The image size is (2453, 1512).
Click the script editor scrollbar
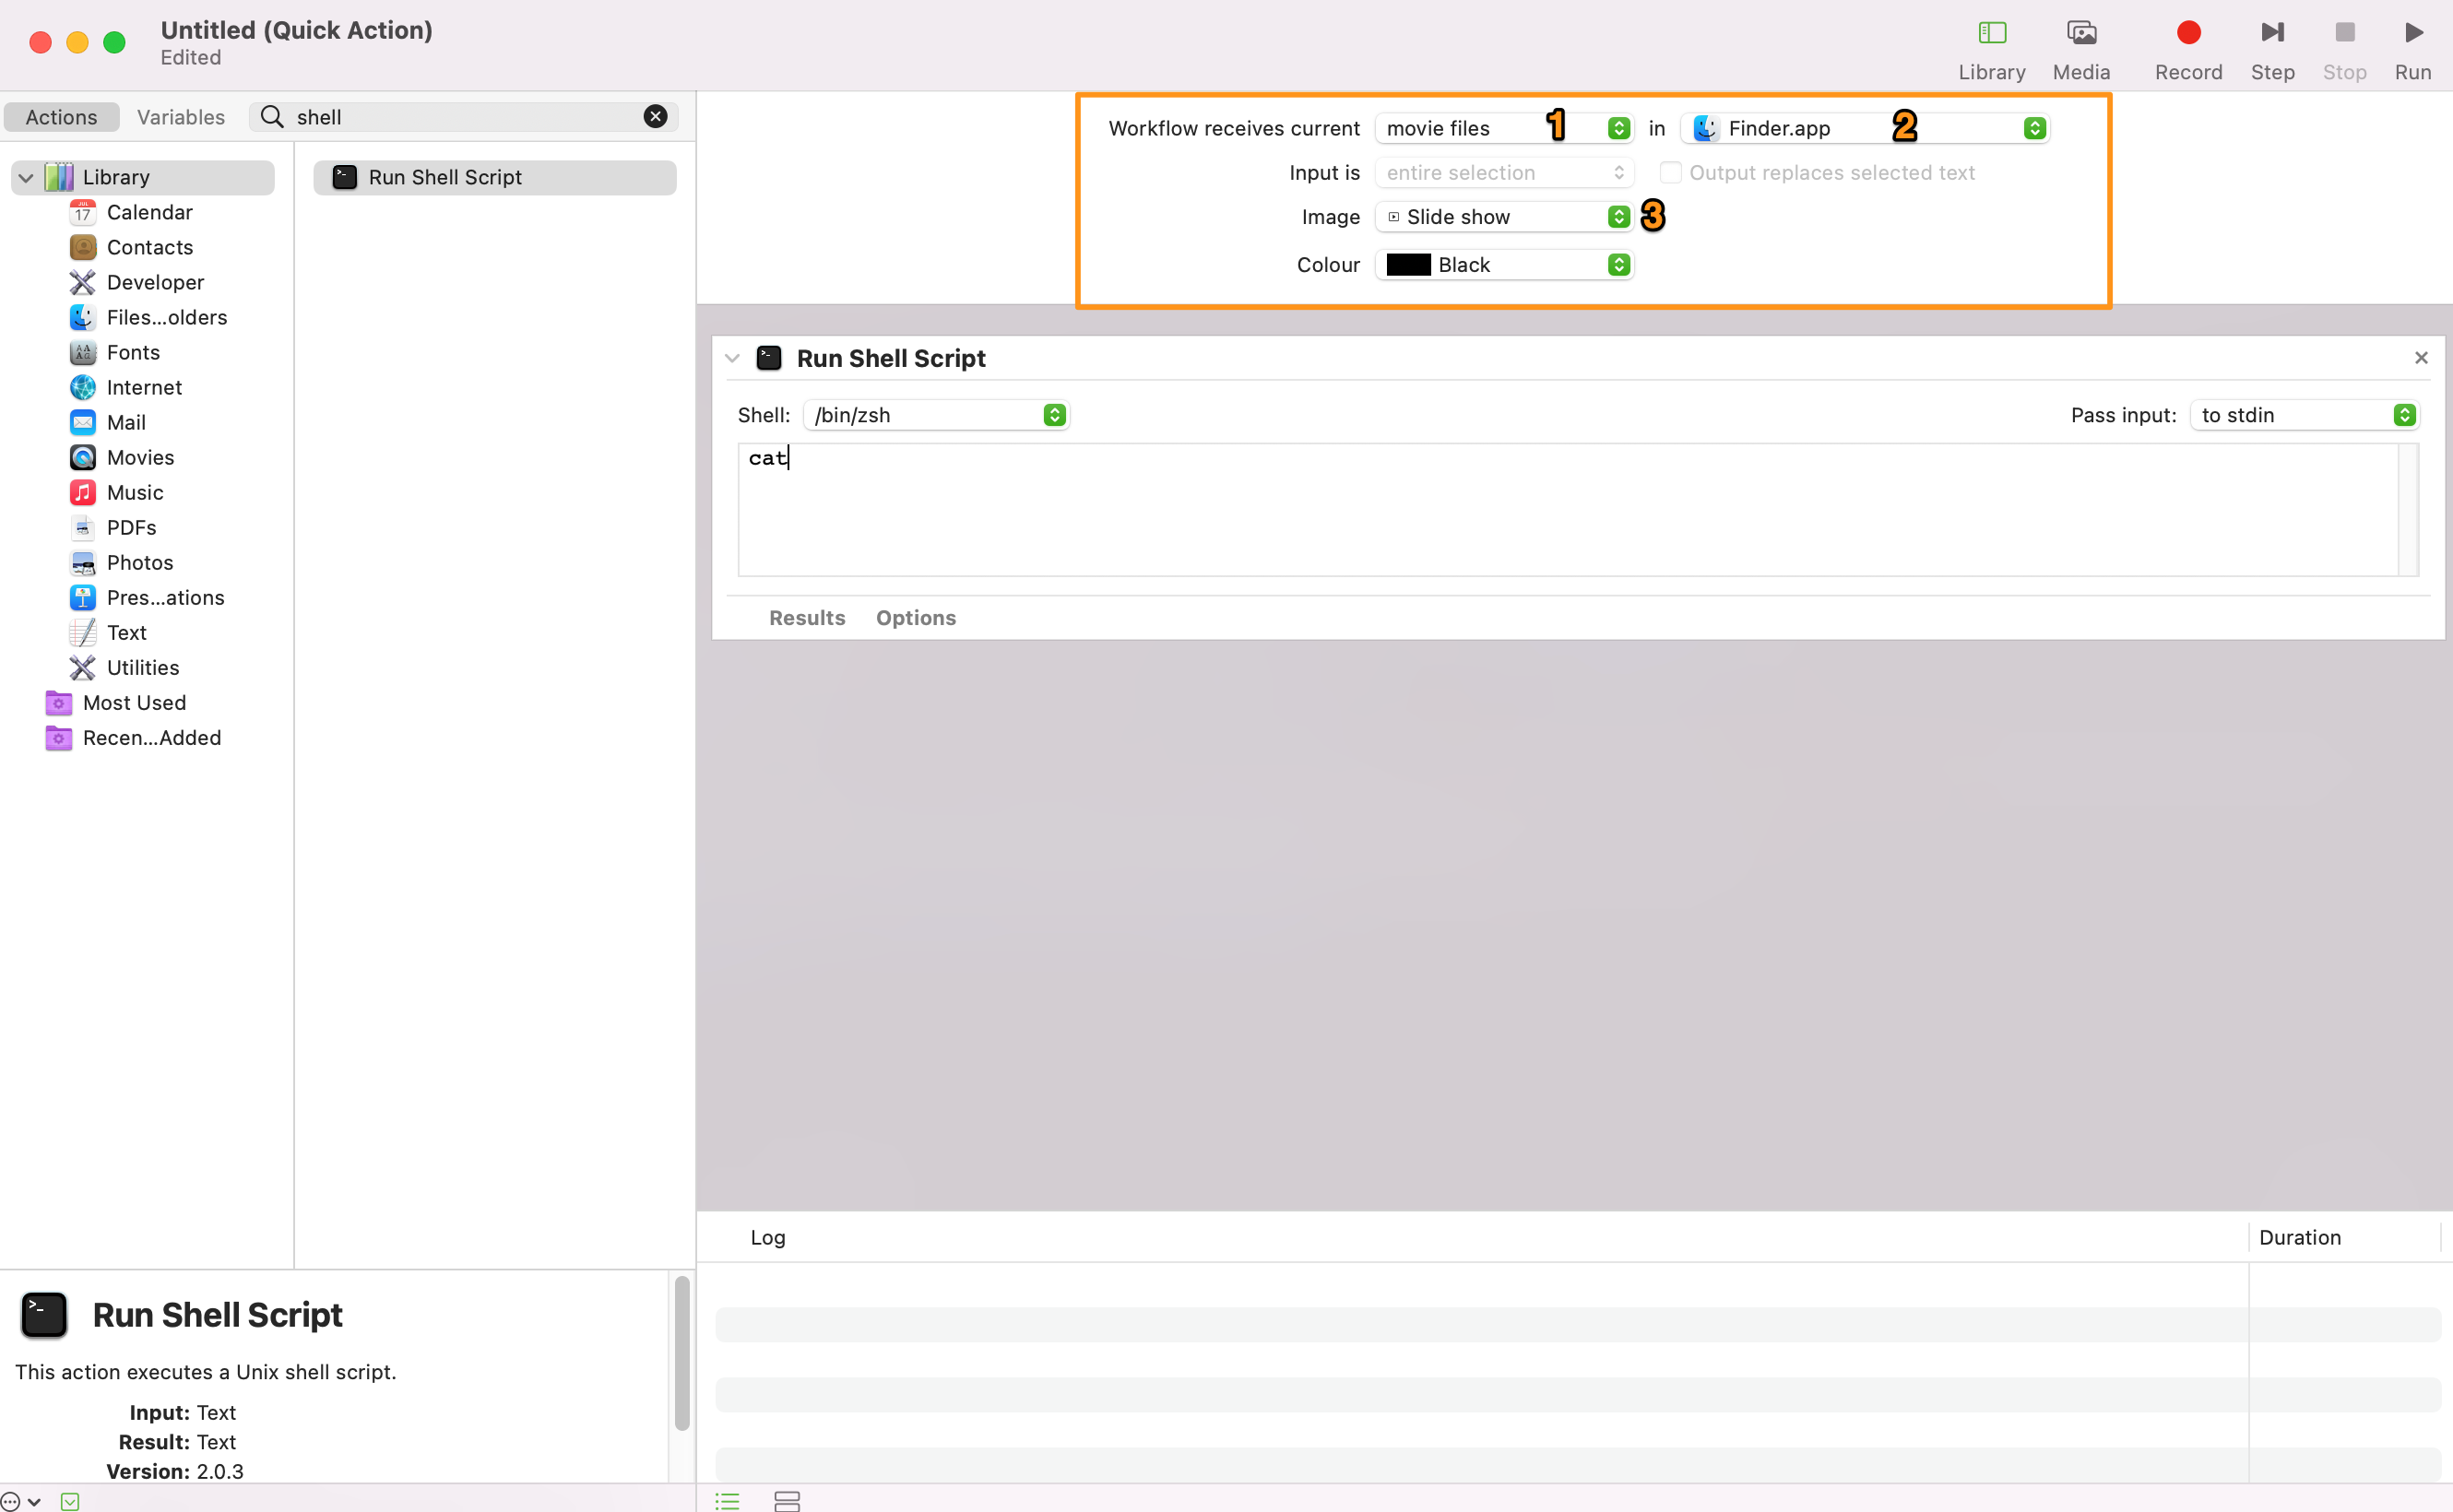2408,510
